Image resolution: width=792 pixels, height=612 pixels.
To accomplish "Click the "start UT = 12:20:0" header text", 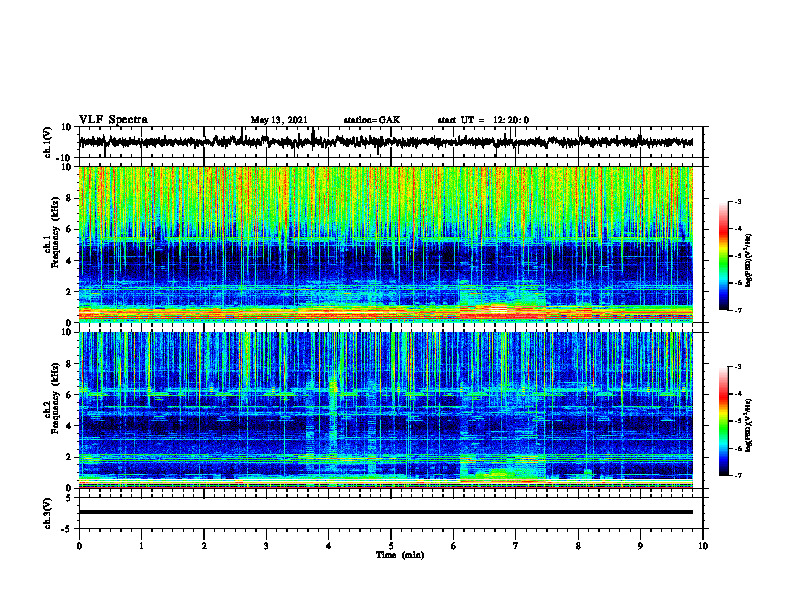I will click(x=483, y=120).
